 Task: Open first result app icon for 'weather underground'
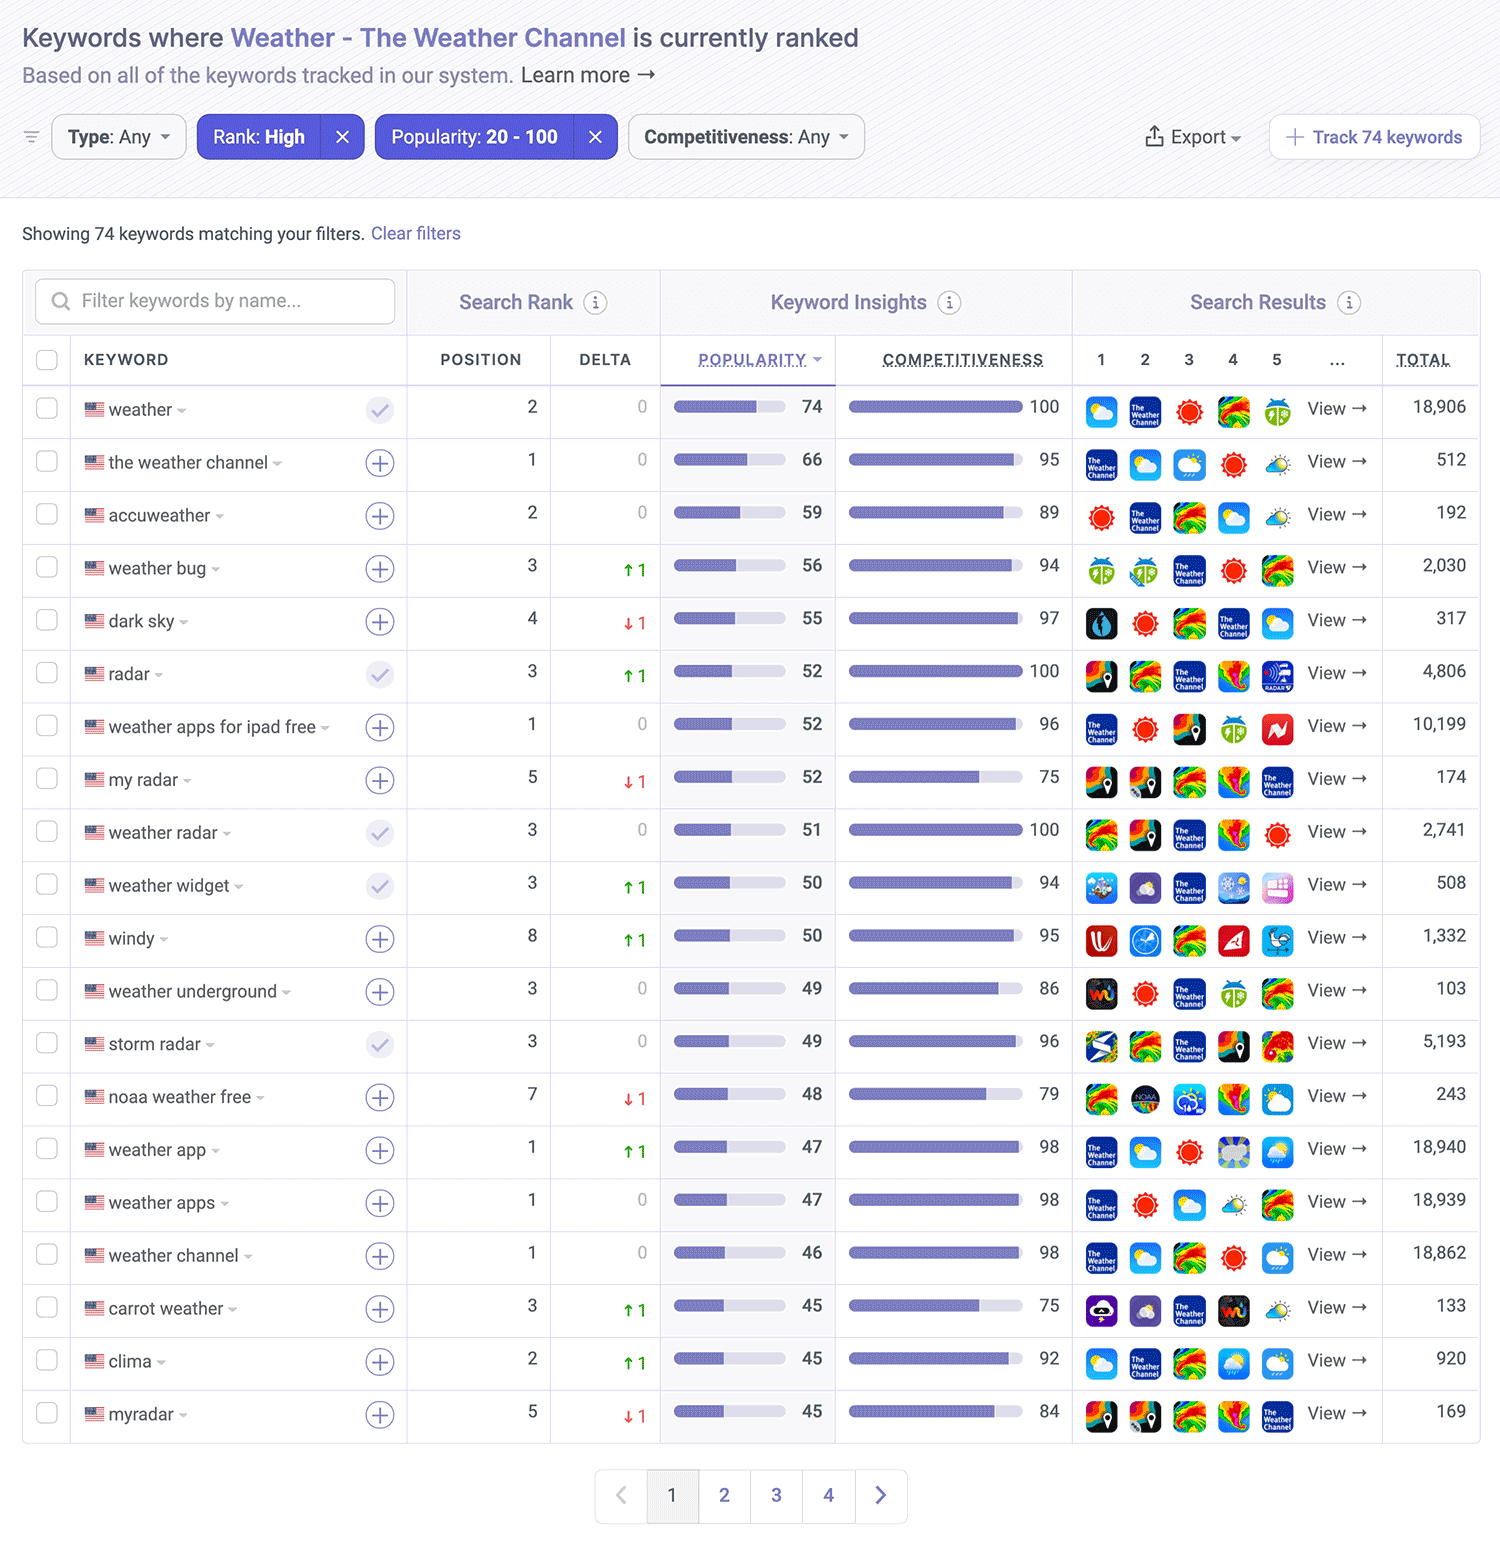pos(1101,993)
